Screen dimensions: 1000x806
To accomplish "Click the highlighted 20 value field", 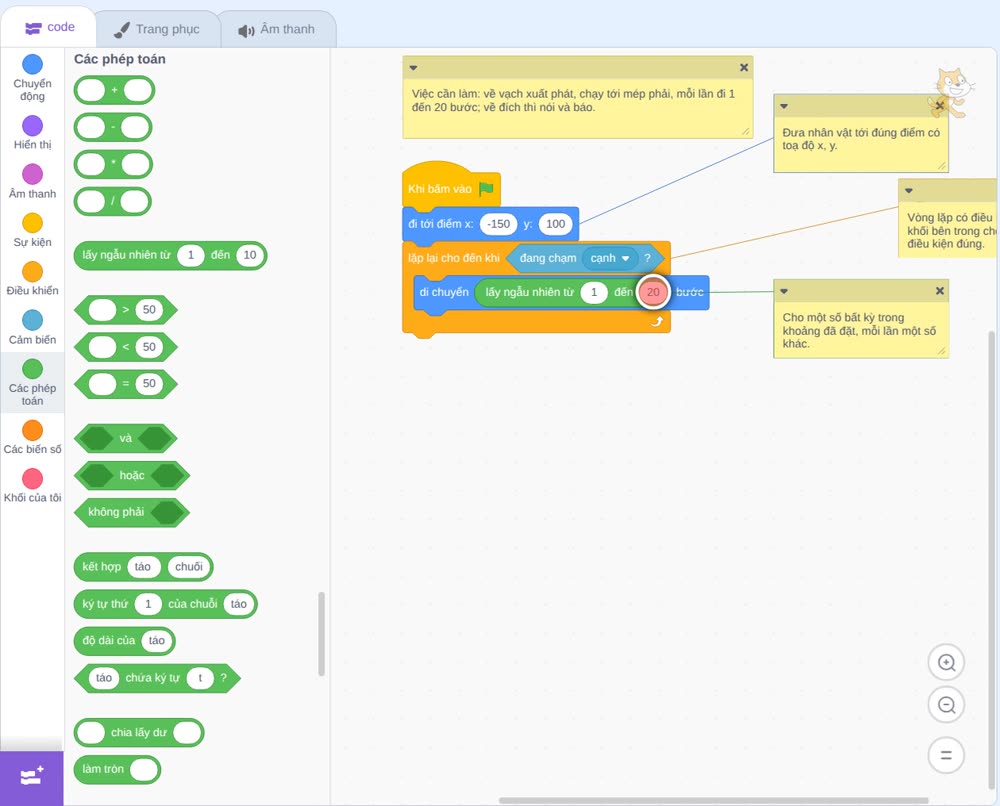I will tap(653, 292).
